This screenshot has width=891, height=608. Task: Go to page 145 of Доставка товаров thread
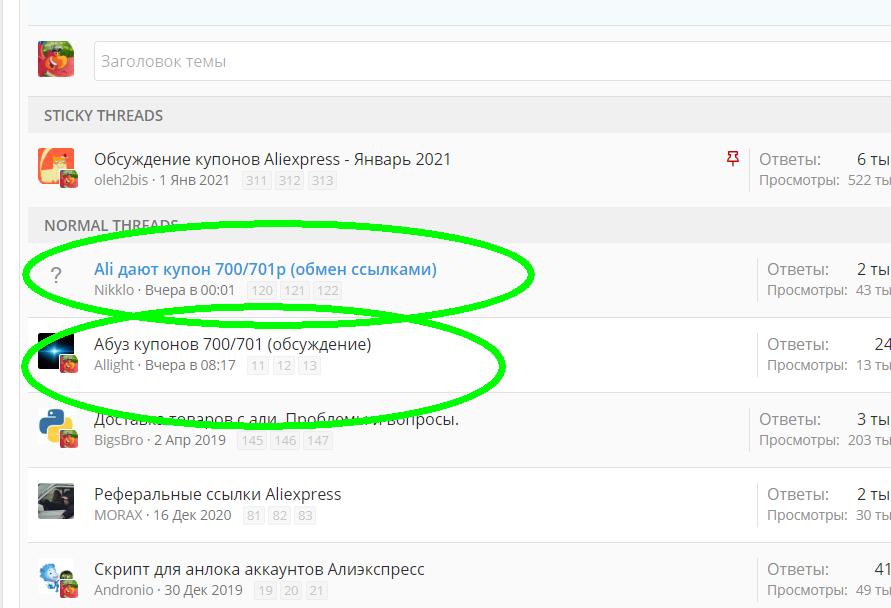252,440
